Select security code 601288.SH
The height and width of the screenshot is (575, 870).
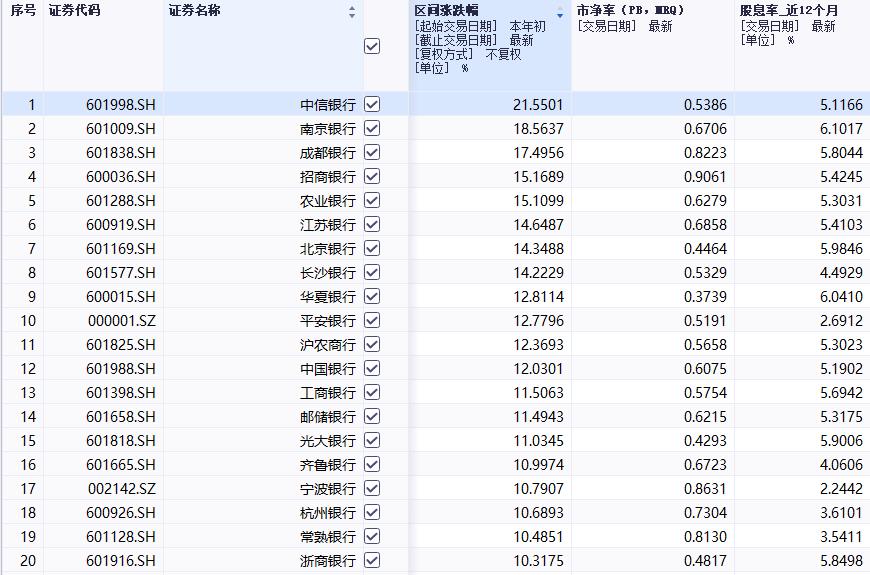tap(120, 200)
